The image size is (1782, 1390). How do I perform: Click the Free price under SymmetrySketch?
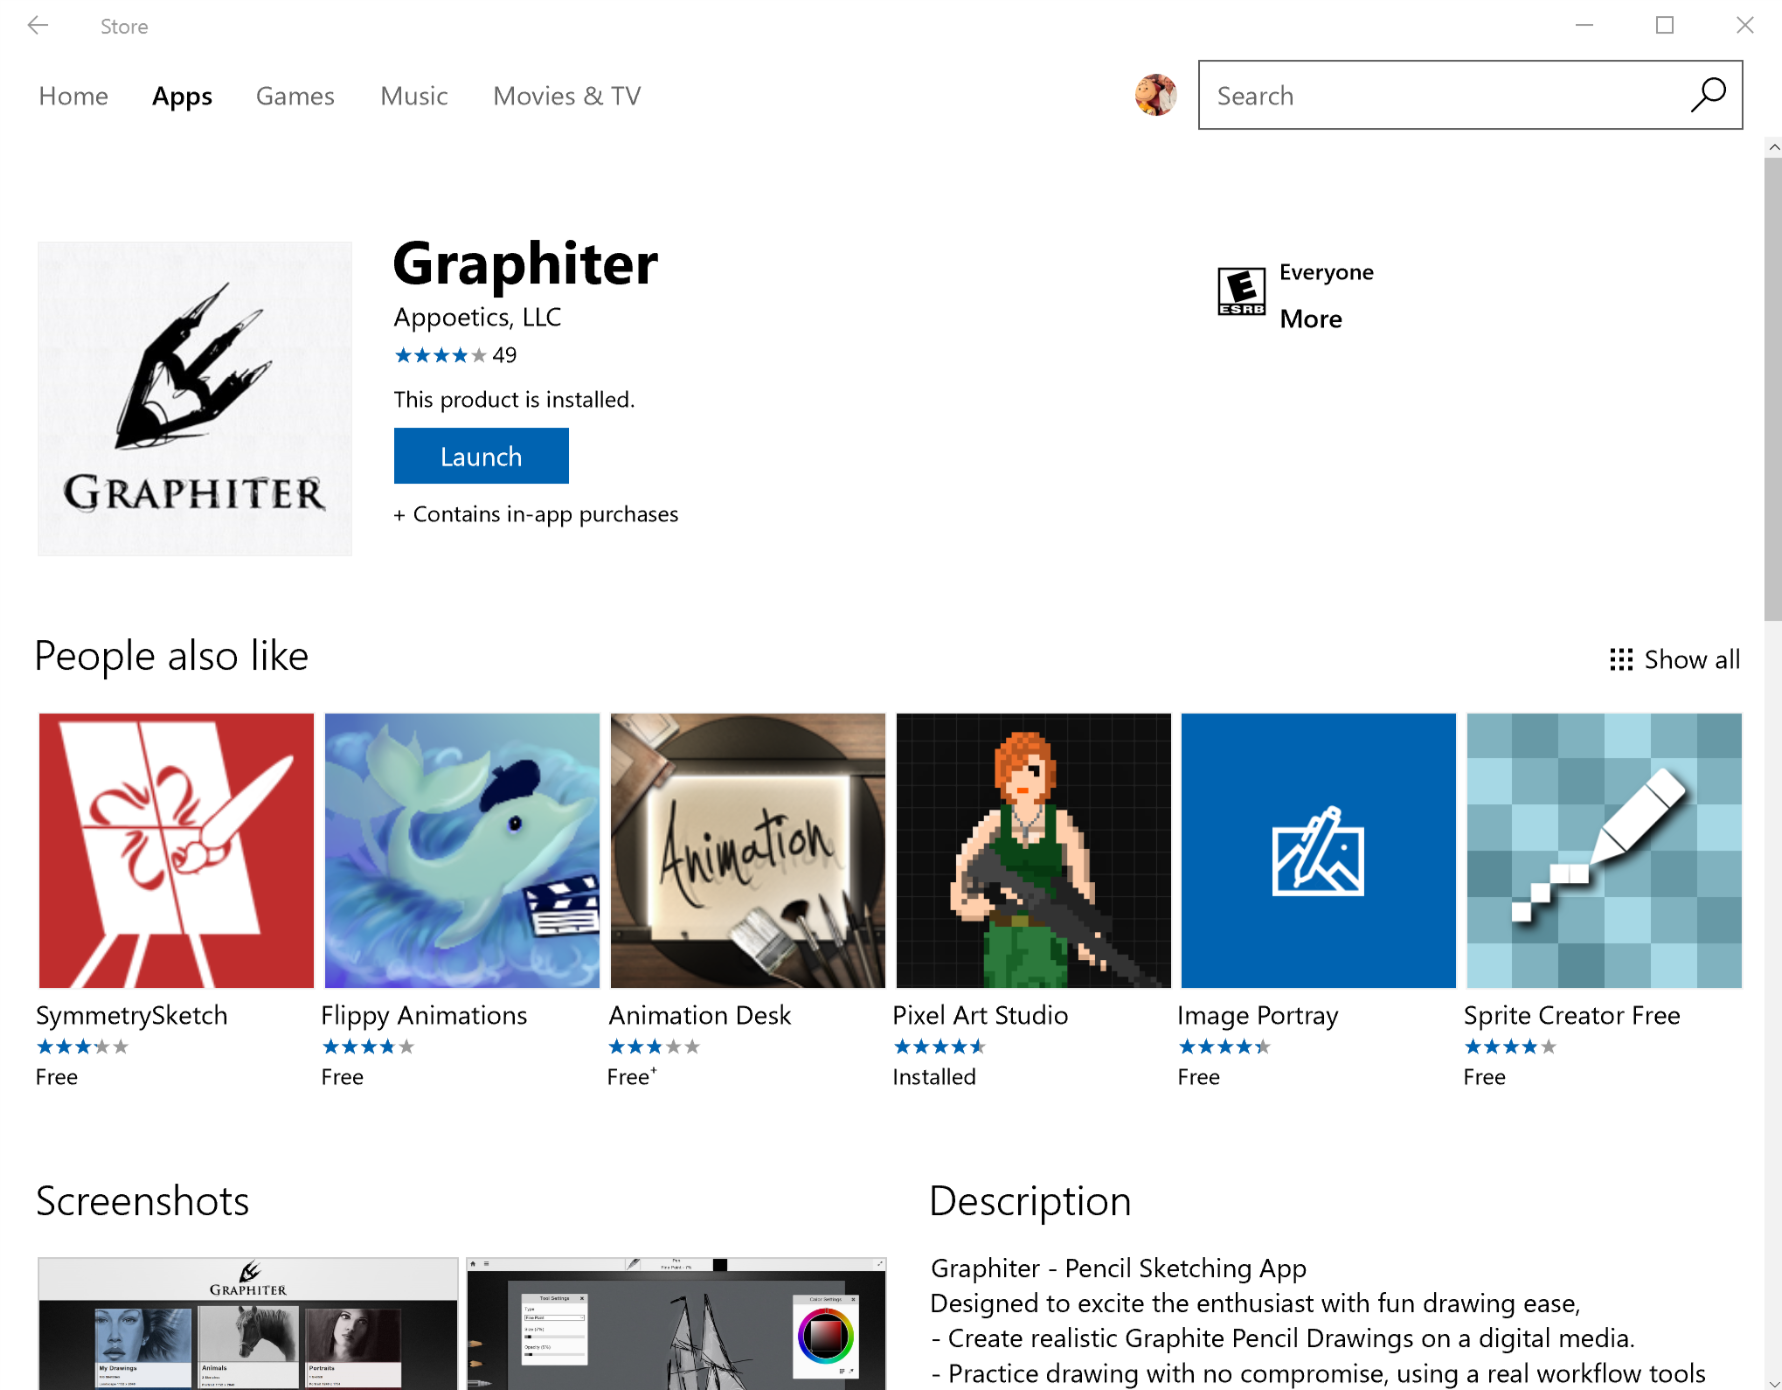pos(56,1077)
